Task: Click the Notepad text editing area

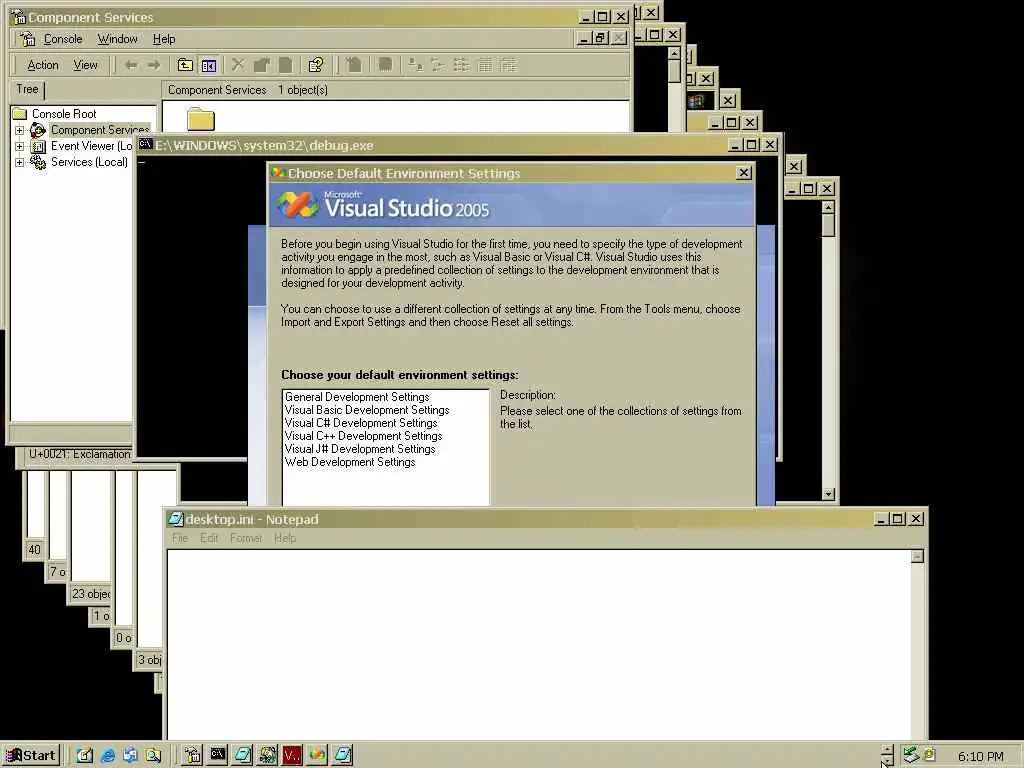Action: click(x=539, y=643)
